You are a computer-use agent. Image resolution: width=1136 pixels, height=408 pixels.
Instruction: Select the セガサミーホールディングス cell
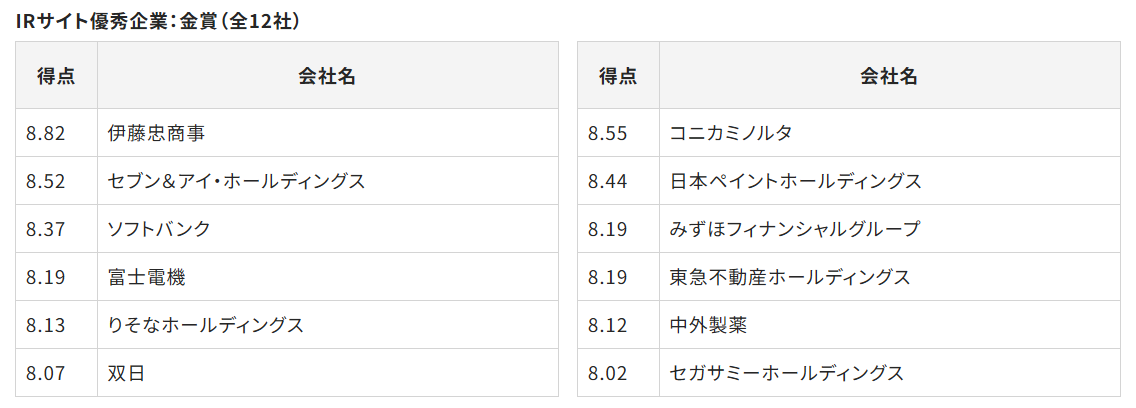click(786, 373)
